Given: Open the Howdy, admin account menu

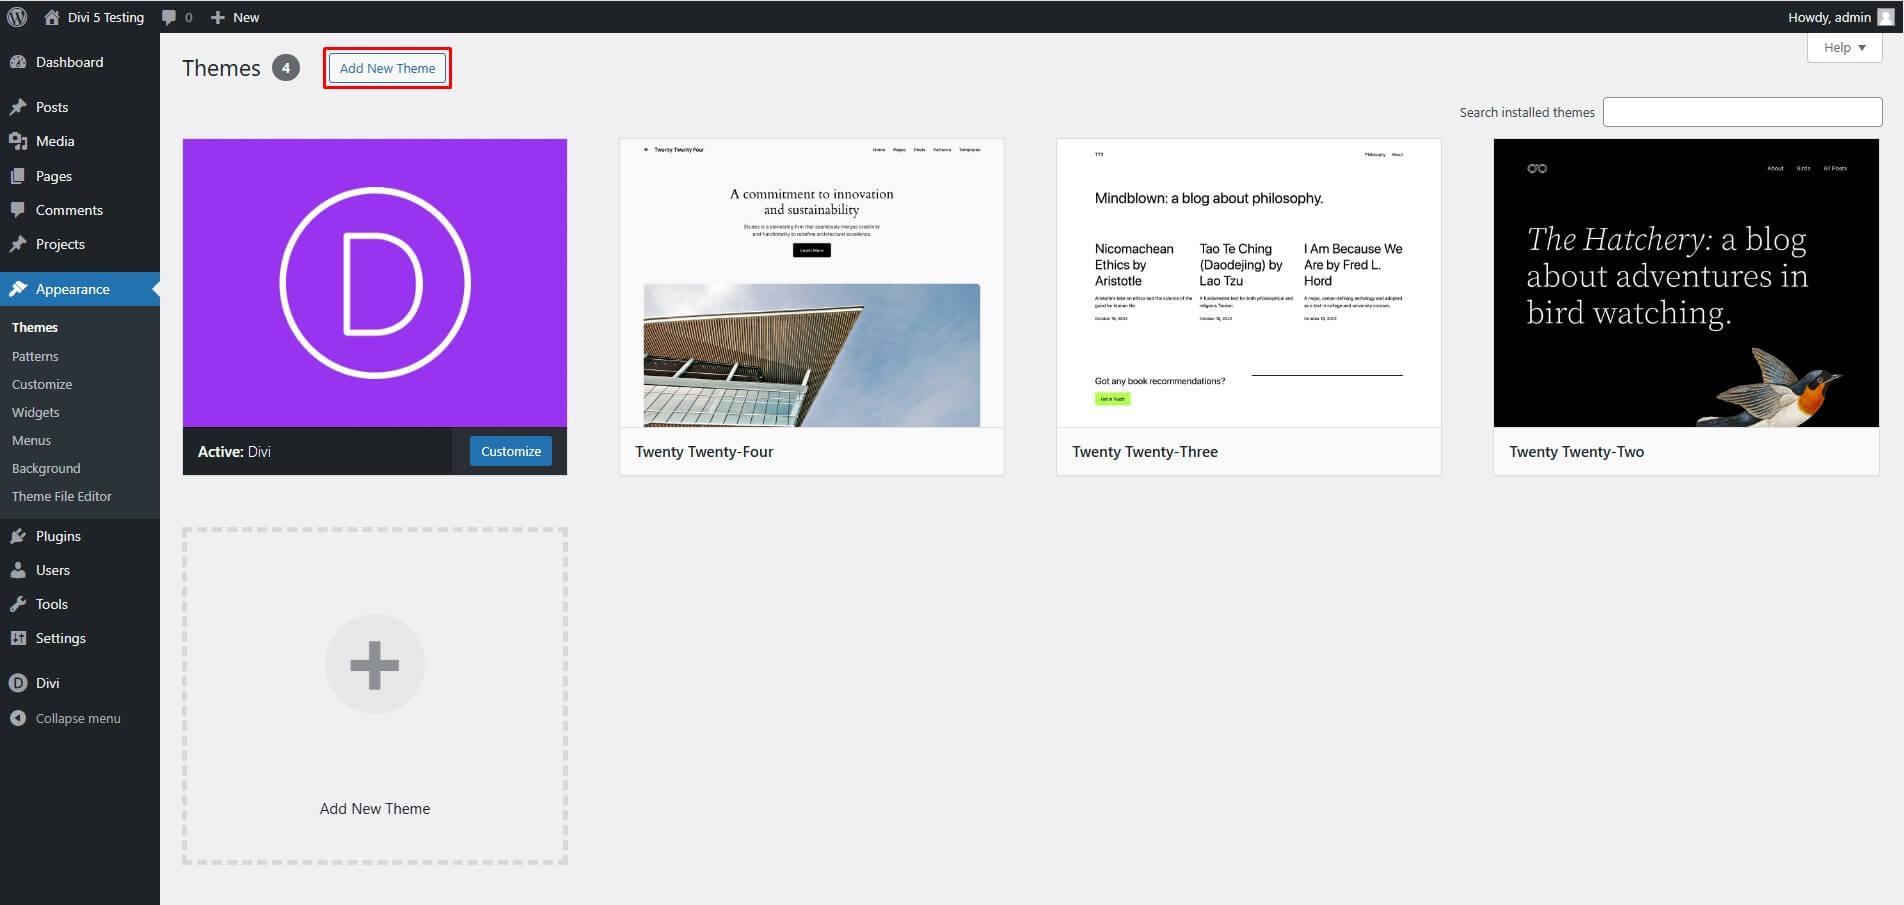Looking at the screenshot, I should tap(1840, 17).
